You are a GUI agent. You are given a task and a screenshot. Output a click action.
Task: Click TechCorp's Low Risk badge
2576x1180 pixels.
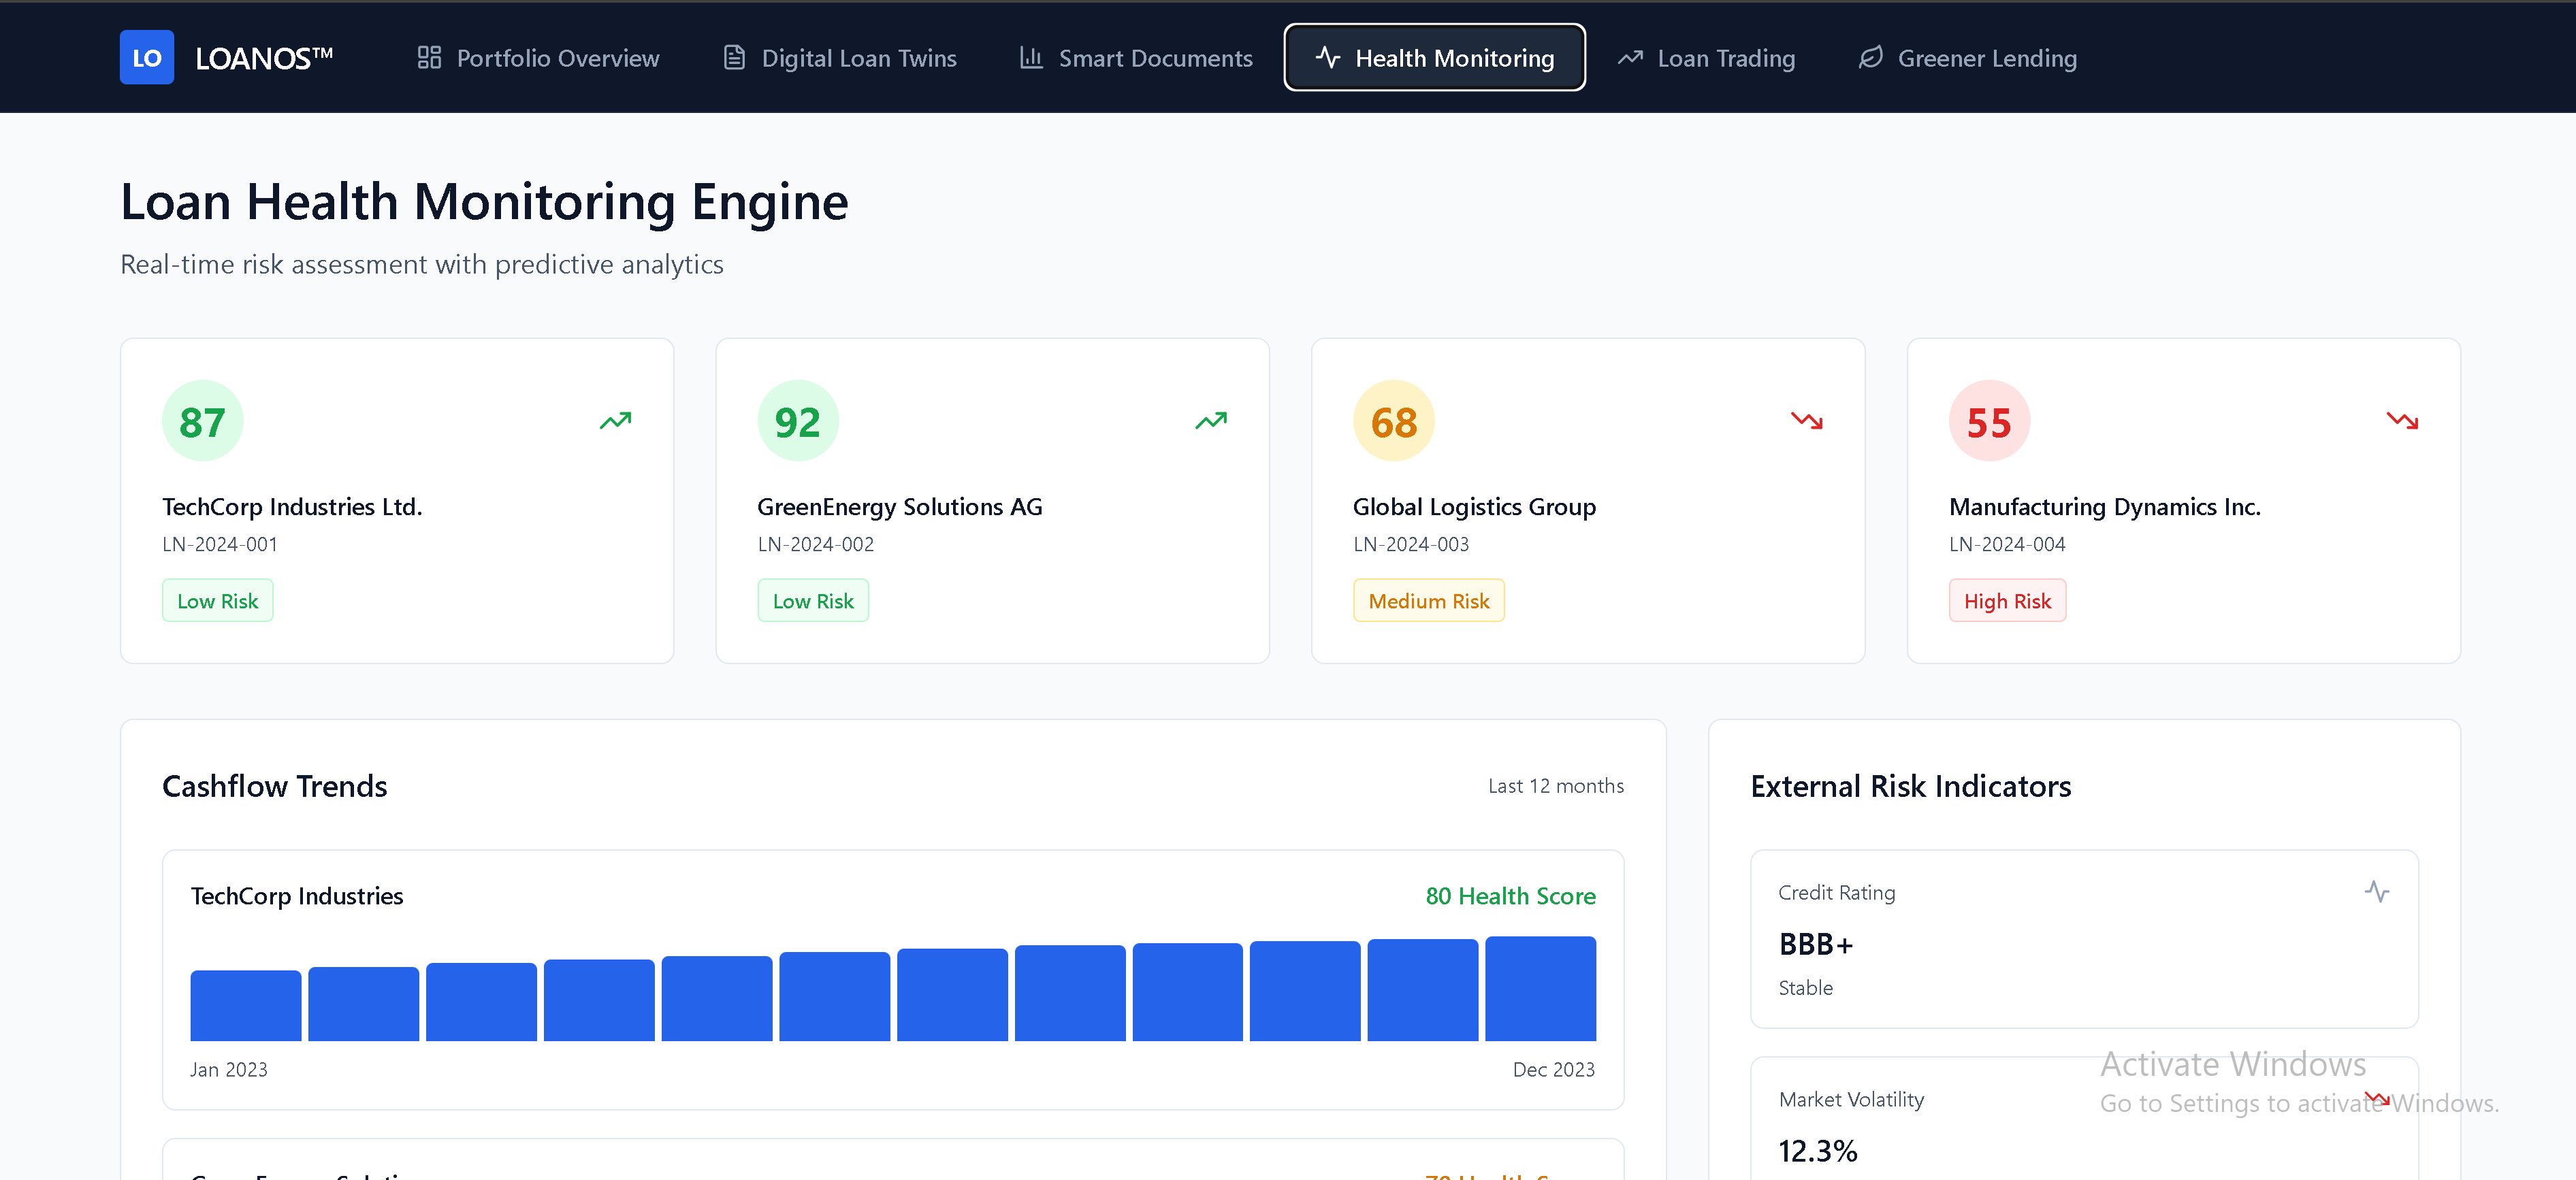pyautogui.click(x=217, y=601)
